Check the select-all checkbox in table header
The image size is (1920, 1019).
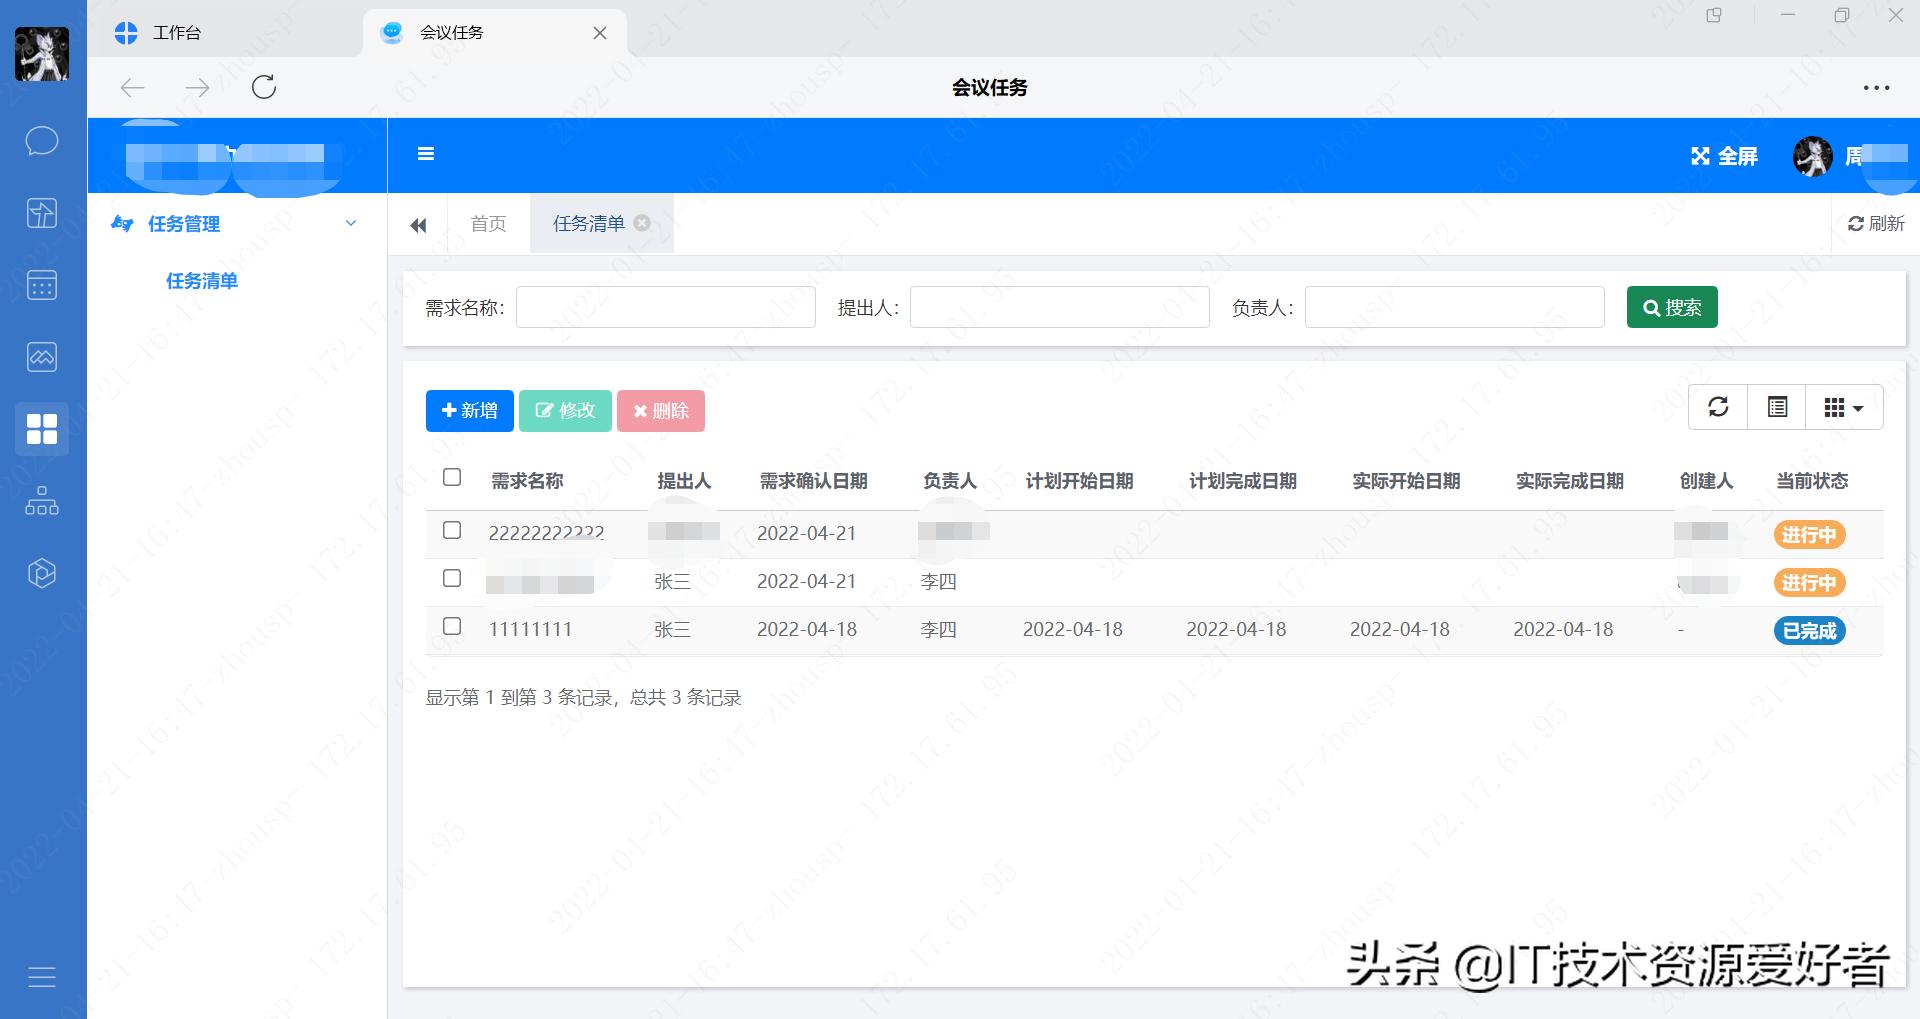pos(451,478)
